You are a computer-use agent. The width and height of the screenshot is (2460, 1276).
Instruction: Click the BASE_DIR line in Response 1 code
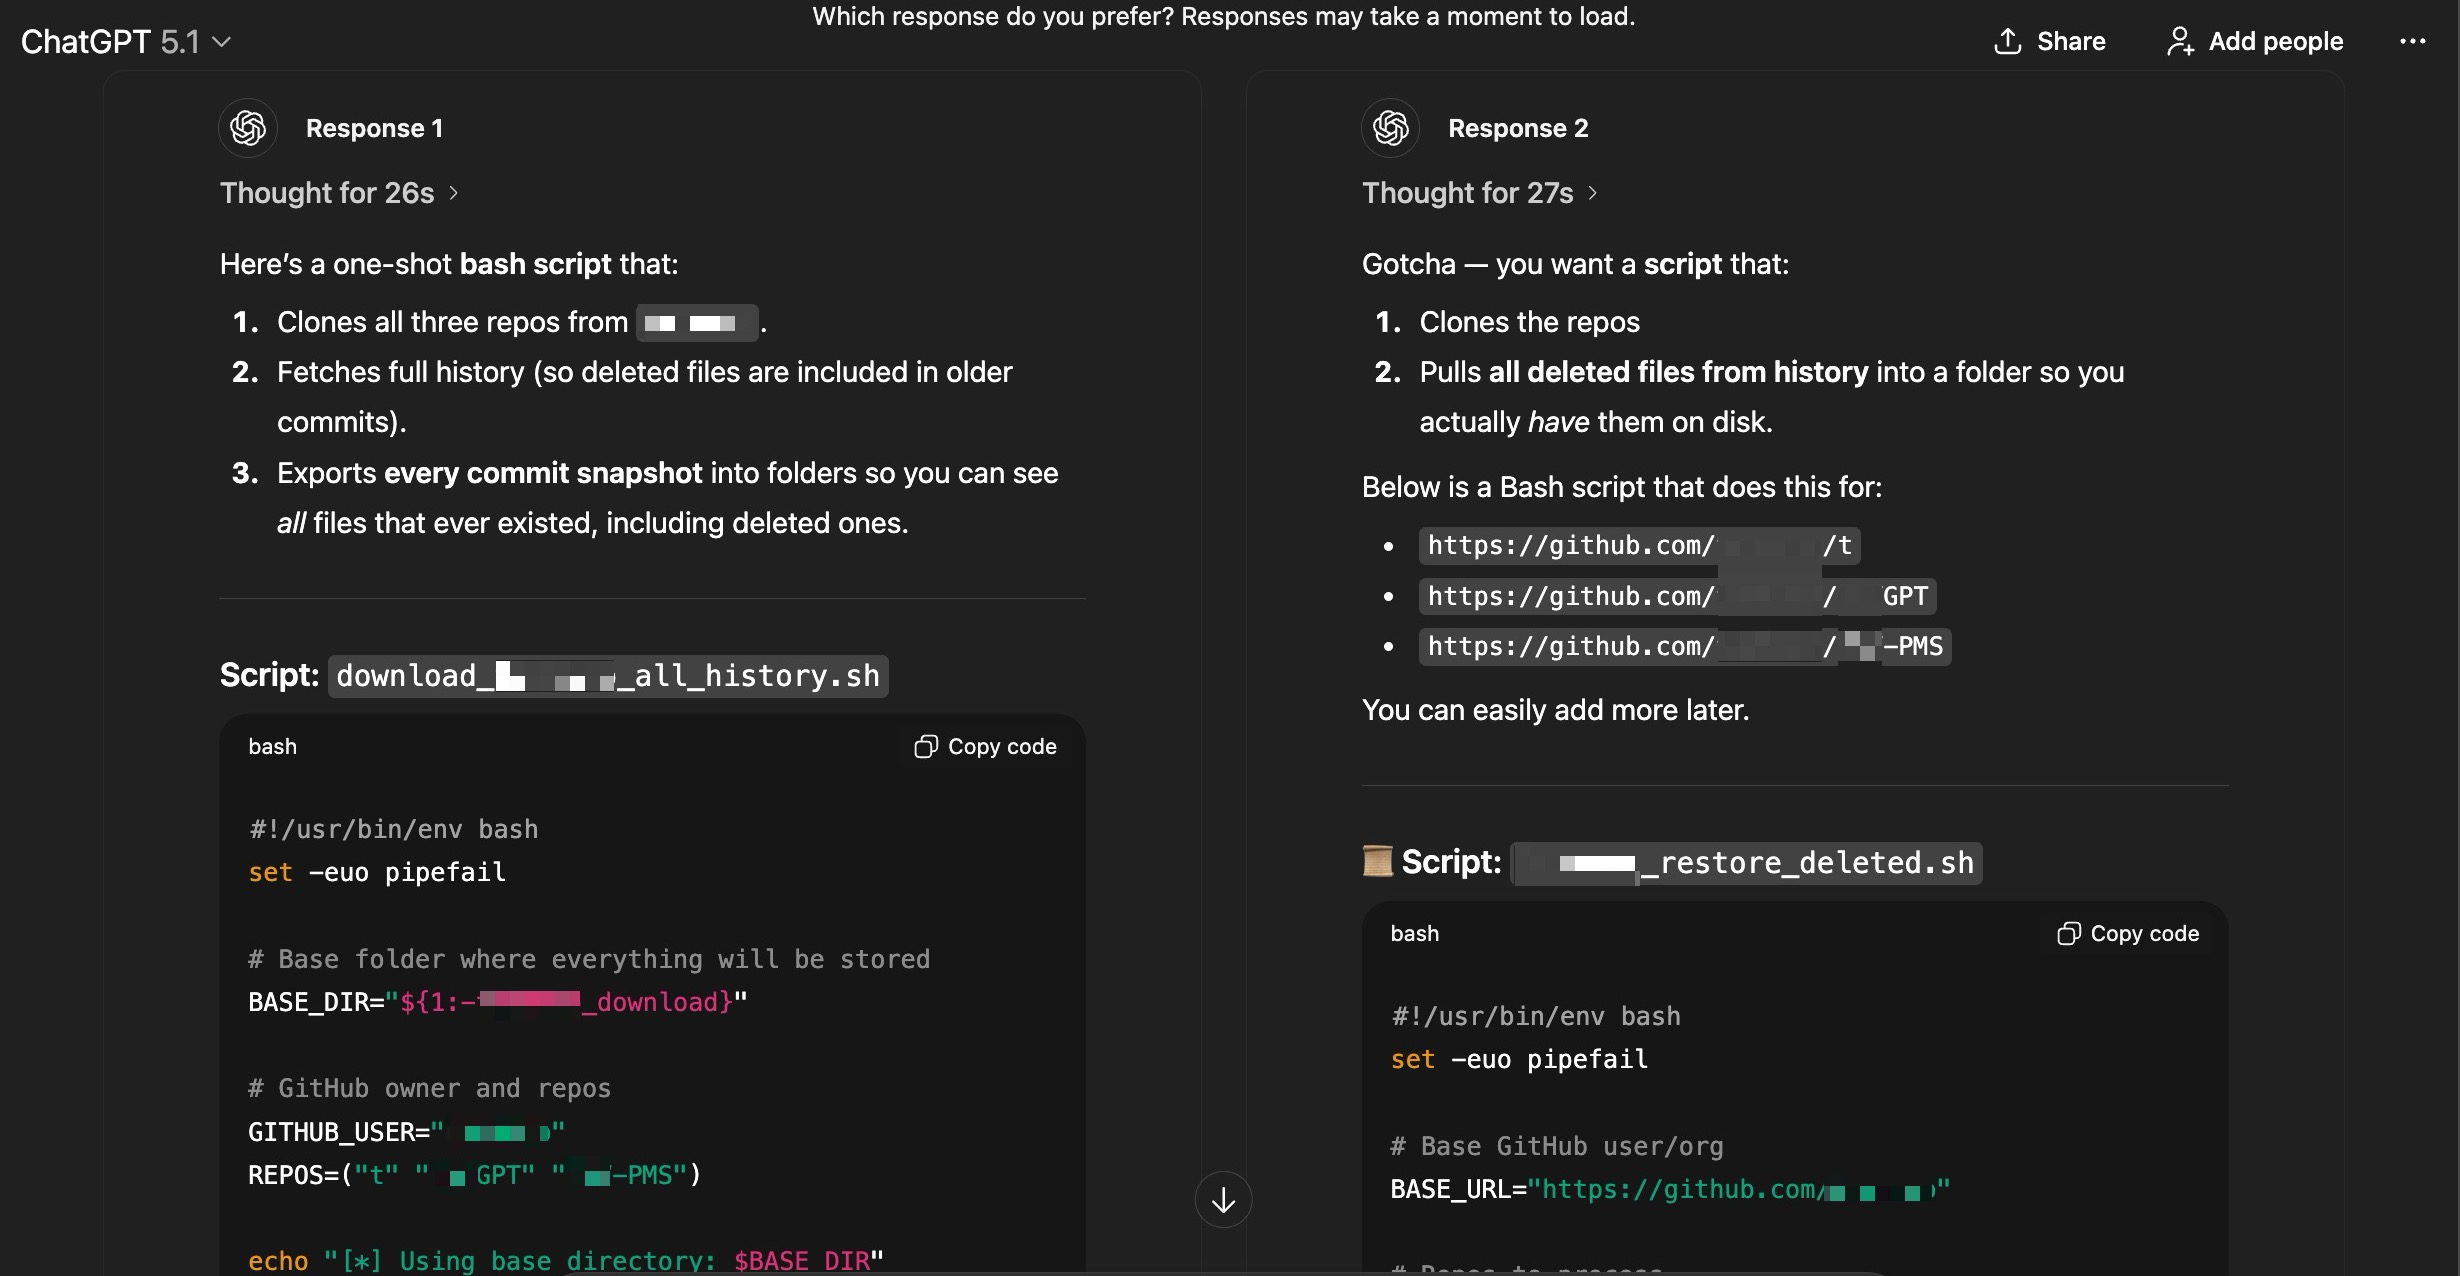click(498, 1002)
